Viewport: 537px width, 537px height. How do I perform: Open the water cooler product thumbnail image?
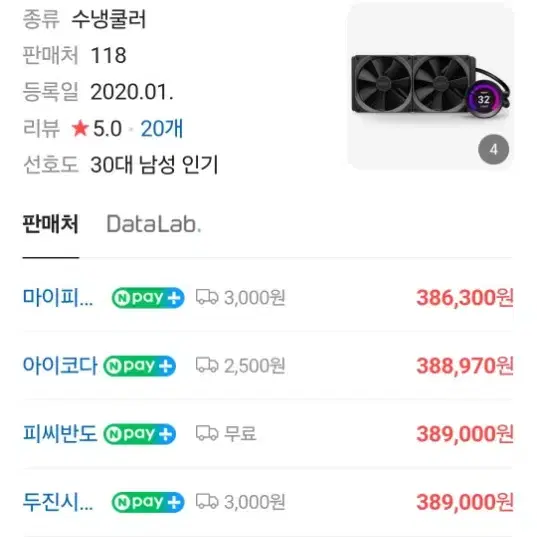click(x=430, y=86)
